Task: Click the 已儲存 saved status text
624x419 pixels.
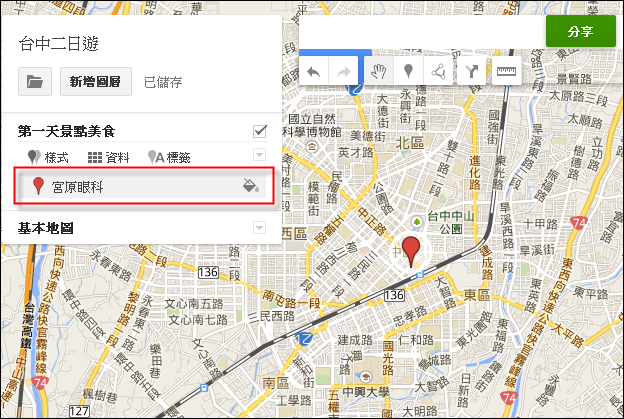Action: coord(163,82)
